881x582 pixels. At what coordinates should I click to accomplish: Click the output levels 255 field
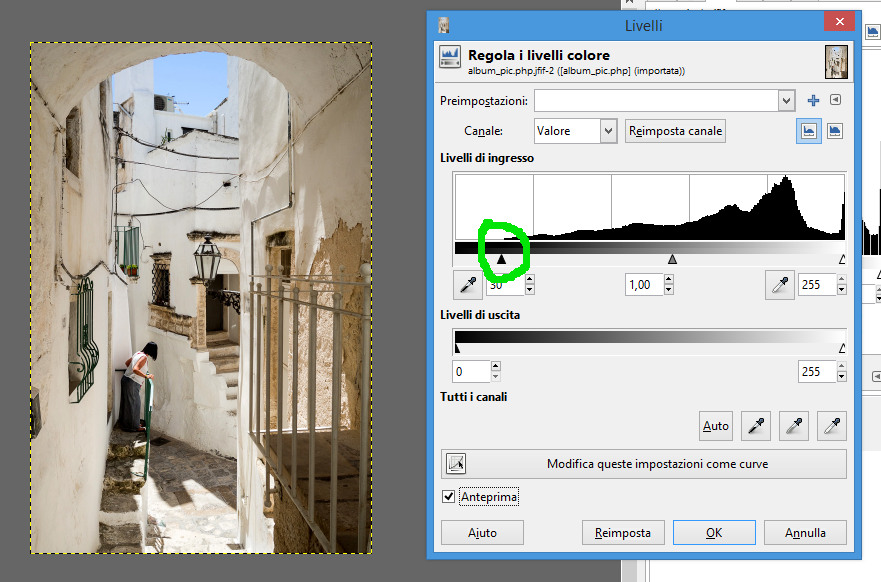click(817, 372)
